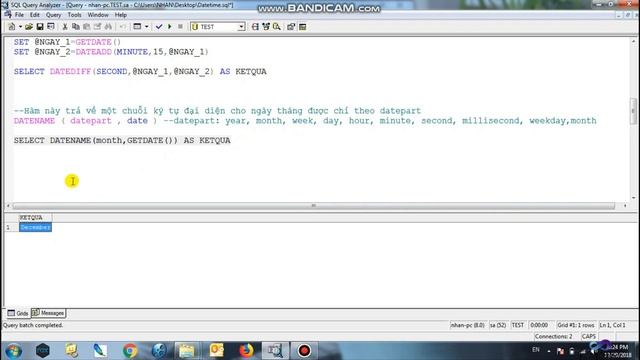Click the nhan-pc (8.0) status entry

tap(467, 325)
